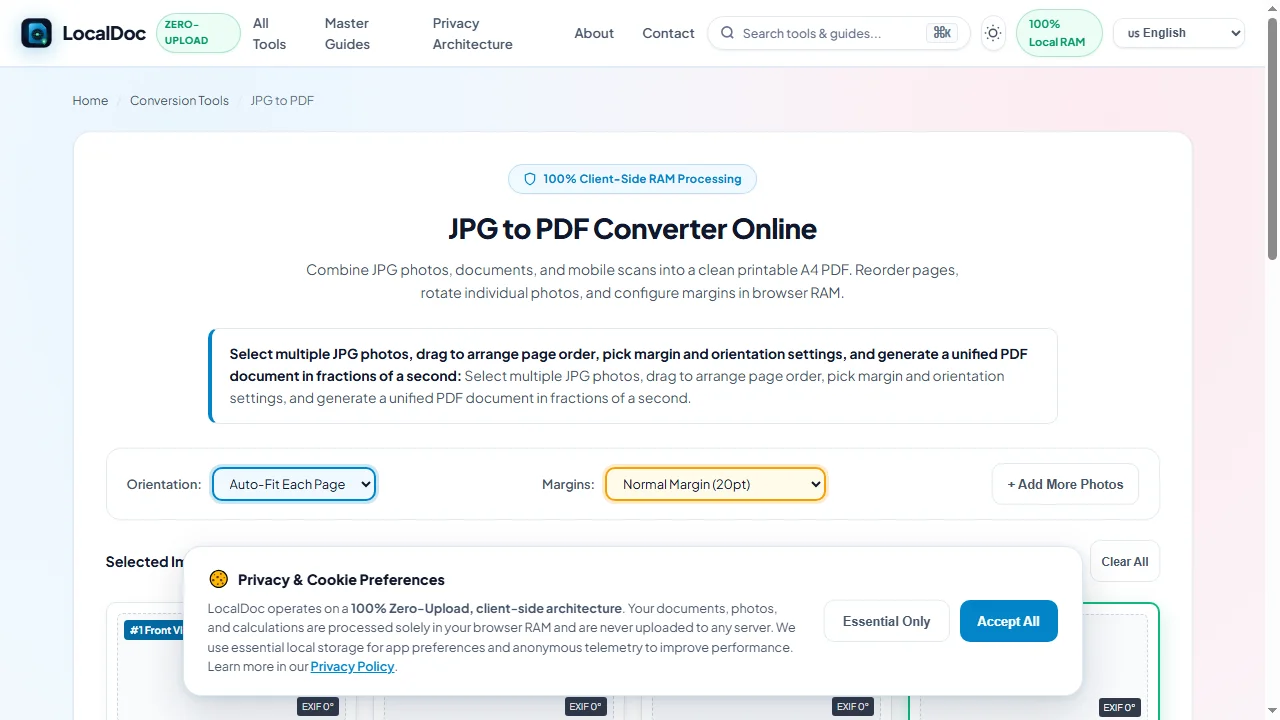Screen dimensions: 1280x720
Task: Choose Essential Only cookies
Action: 886,621
